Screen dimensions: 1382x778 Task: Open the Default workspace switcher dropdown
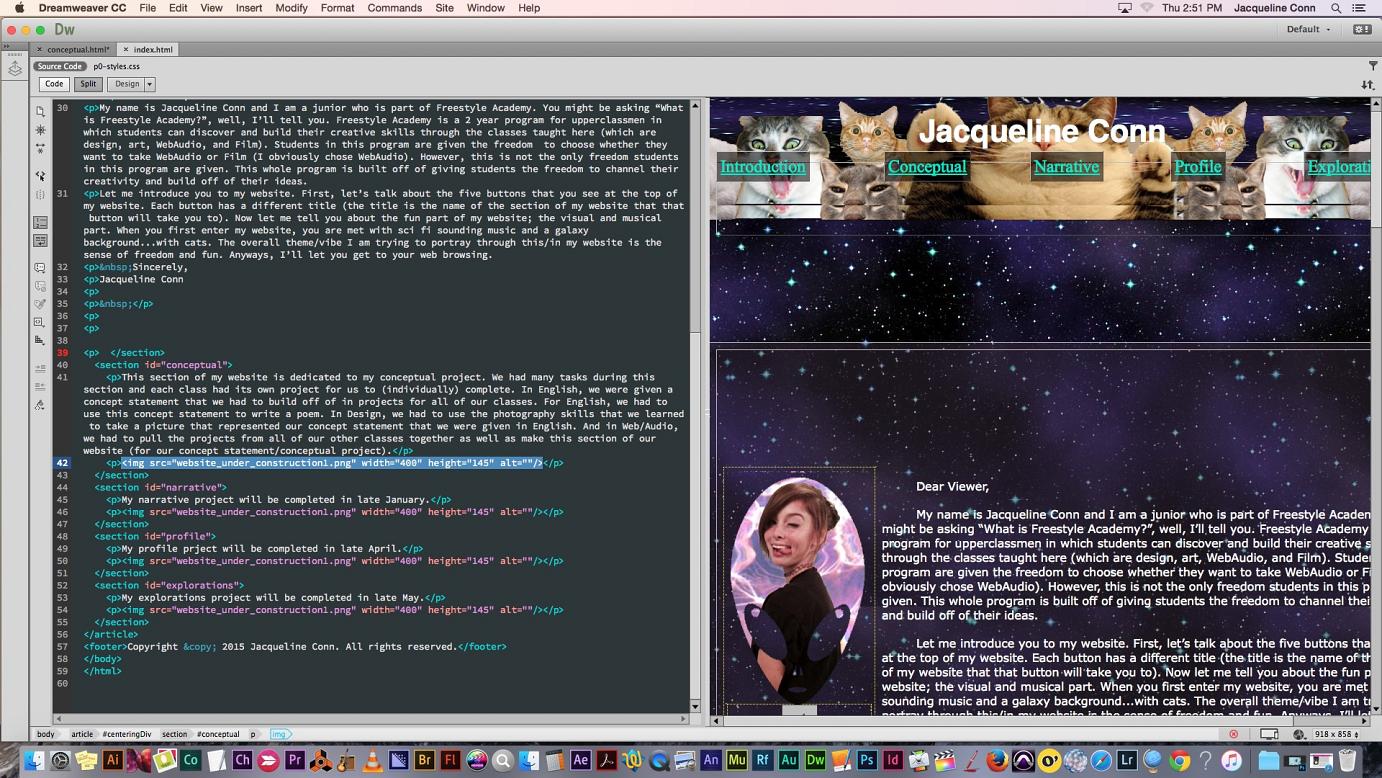point(1309,29)
